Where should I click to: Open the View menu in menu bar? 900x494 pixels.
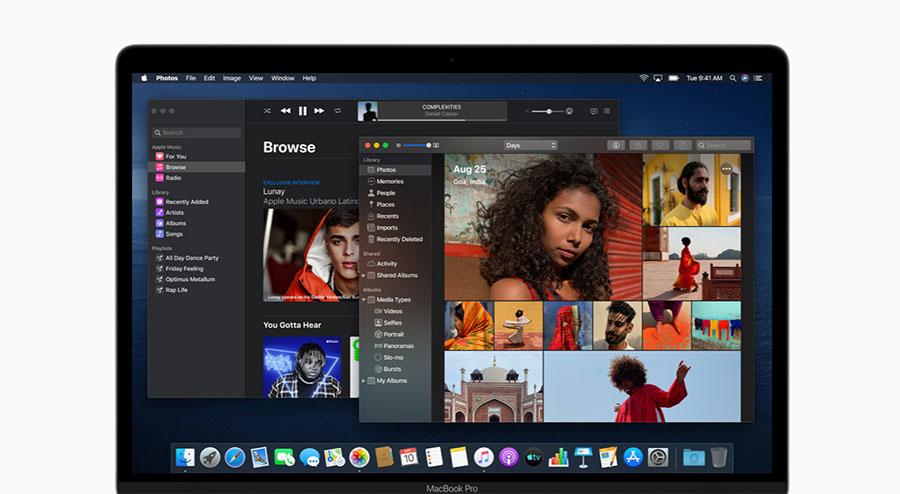click(x=256, y=78)
